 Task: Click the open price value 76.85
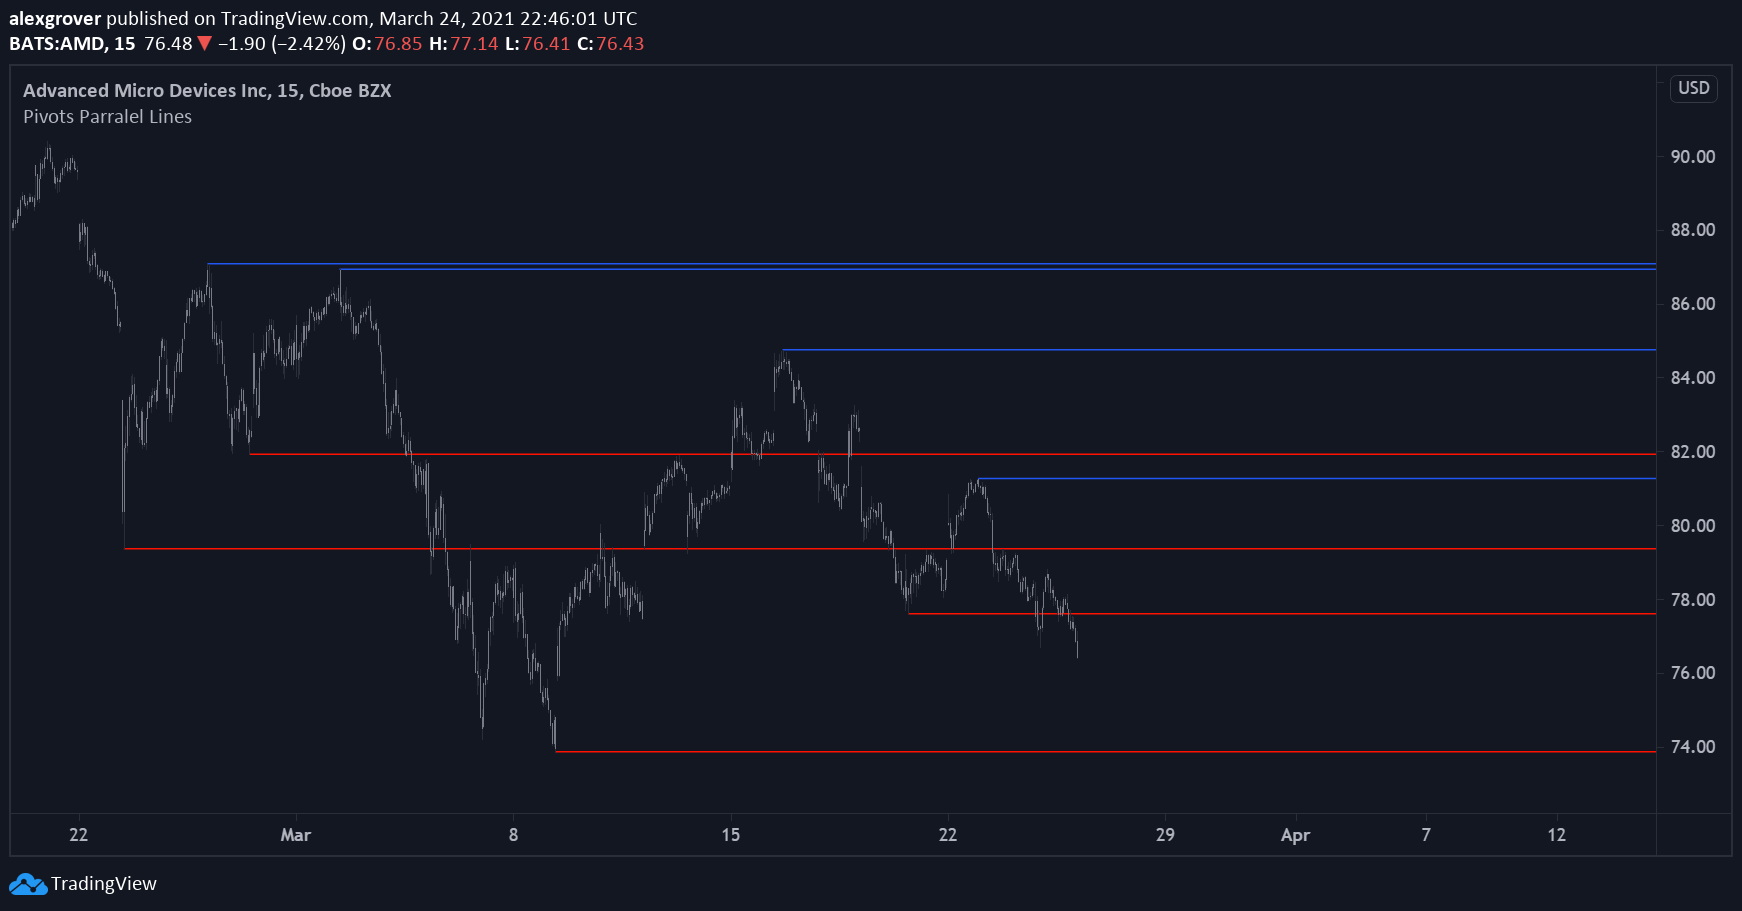tap(398, 44)
